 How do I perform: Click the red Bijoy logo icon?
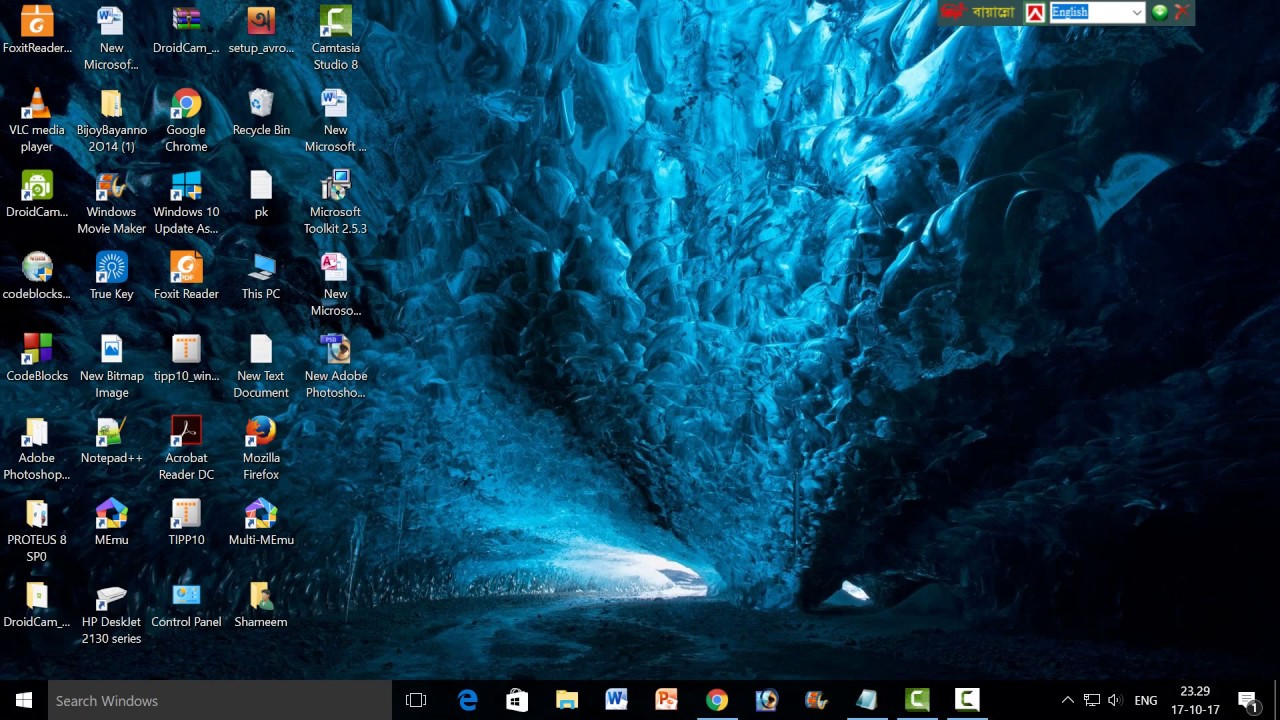tap(952, 12)
